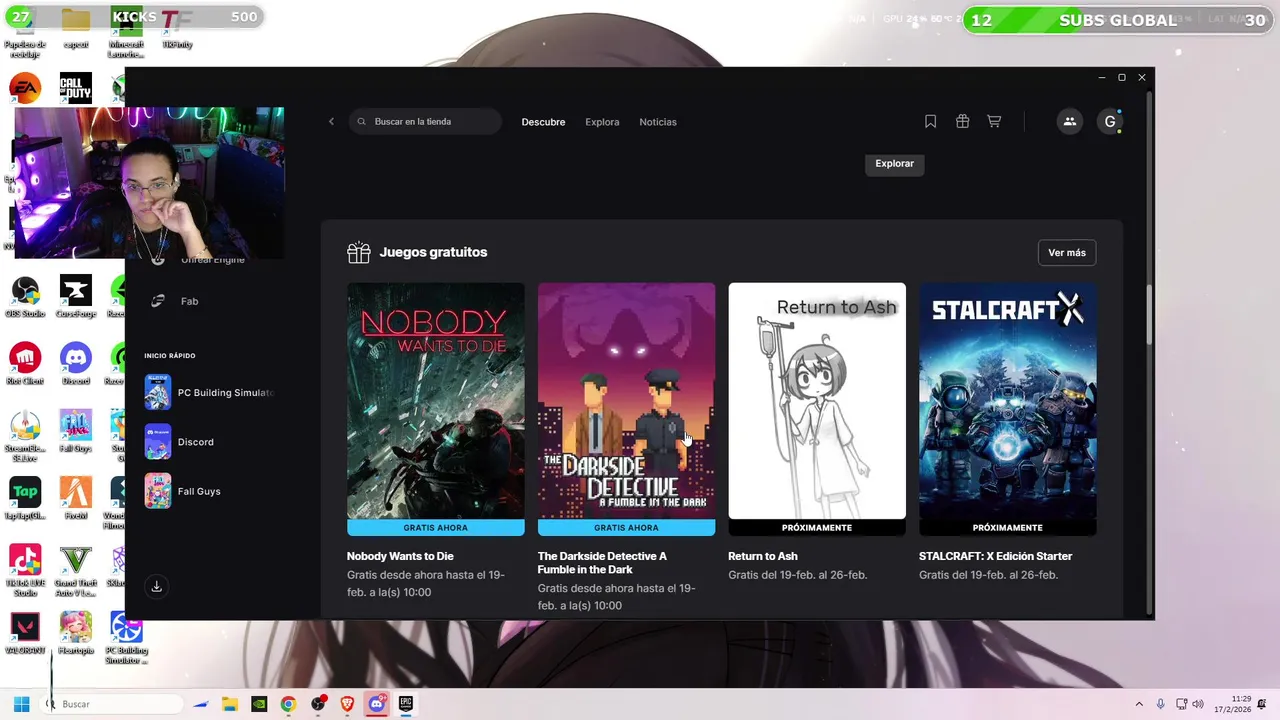
Task: Click the 'Buscar en la tienda' search field
Action: point(426,122)
